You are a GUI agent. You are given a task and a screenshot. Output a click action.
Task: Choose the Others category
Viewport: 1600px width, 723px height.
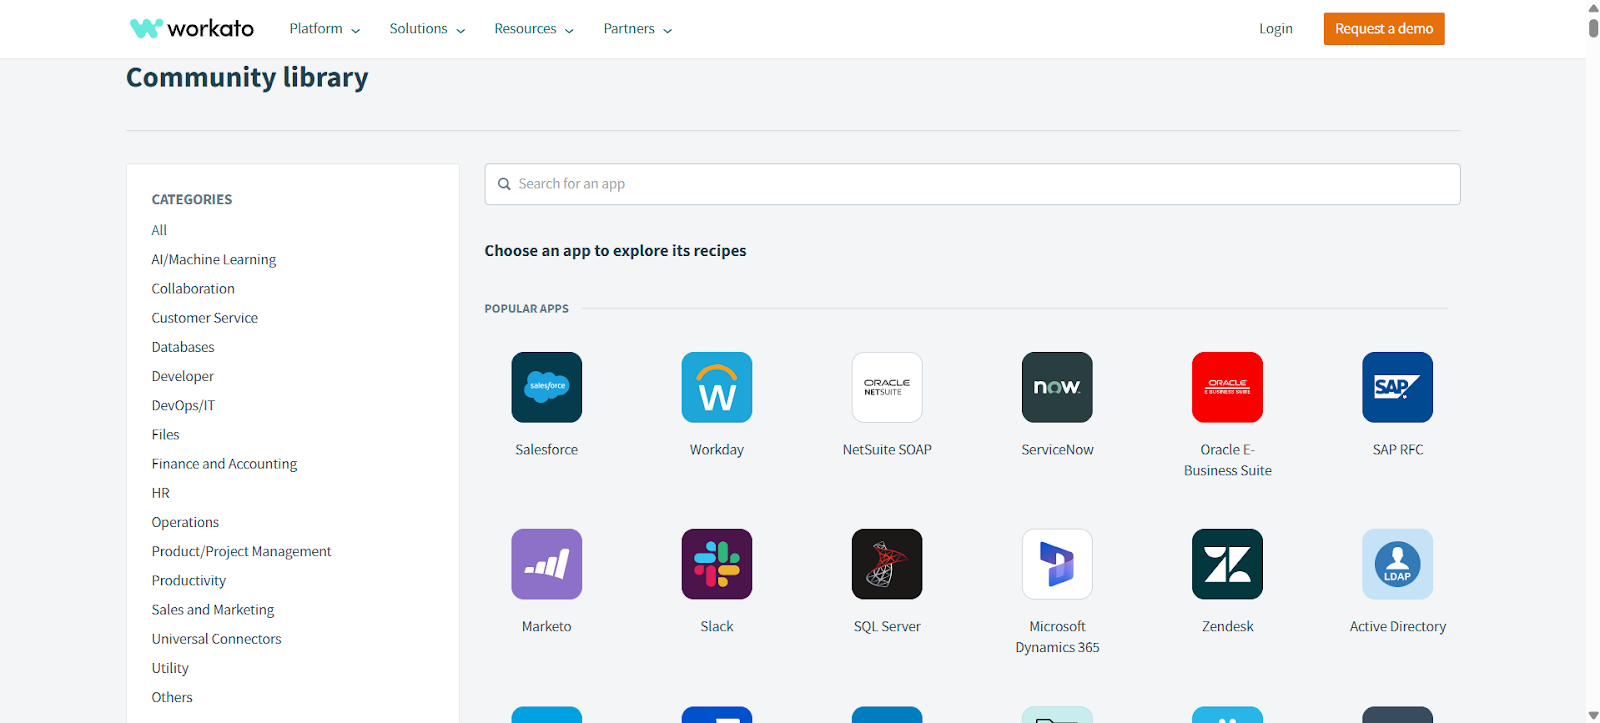[172, 697]
